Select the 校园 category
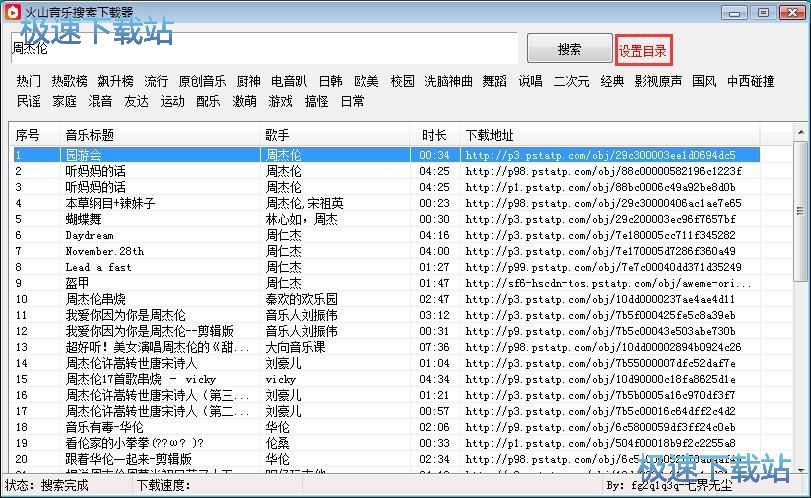This screenshot has width=811, height=498. (402, 81)
